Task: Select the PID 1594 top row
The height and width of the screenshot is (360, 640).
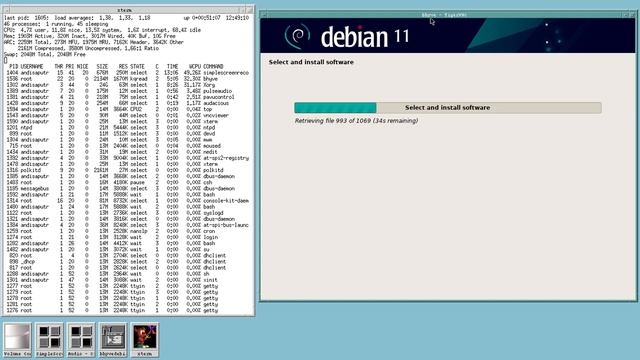Action: click(128, 109)
